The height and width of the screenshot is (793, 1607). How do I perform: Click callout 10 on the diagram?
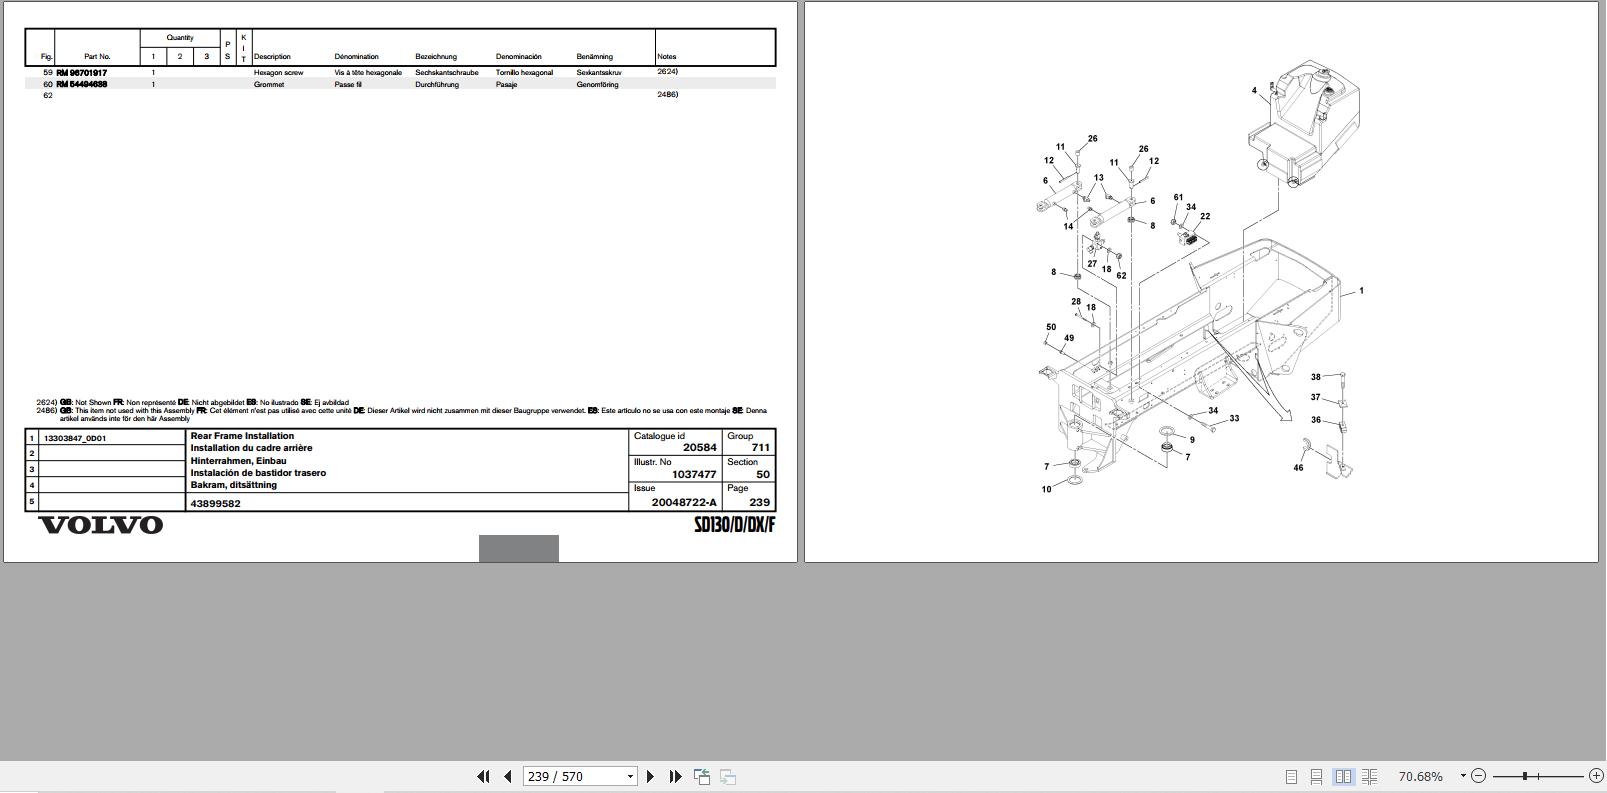click(1047, 489)
